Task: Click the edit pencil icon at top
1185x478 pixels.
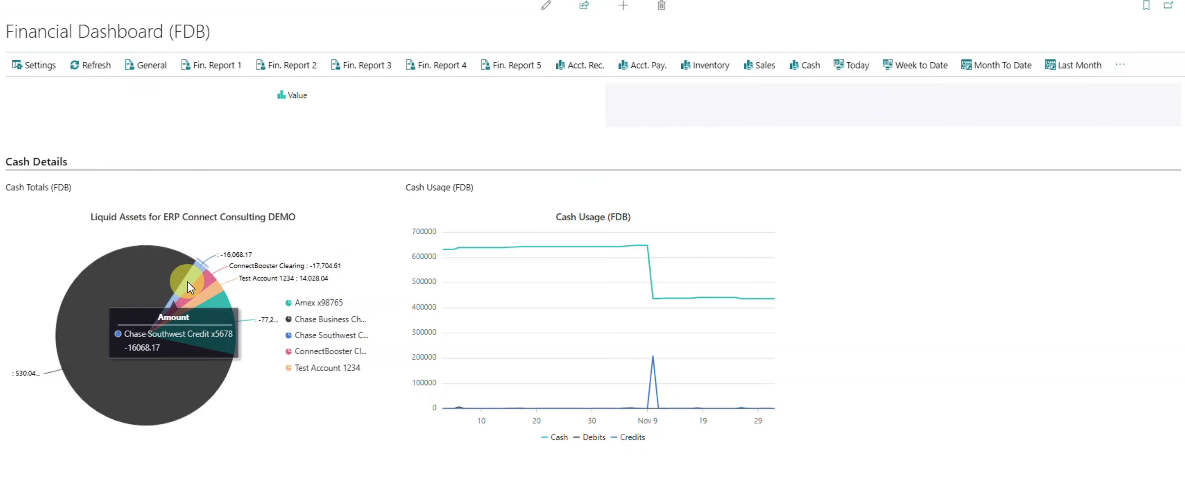Action: 546,5
